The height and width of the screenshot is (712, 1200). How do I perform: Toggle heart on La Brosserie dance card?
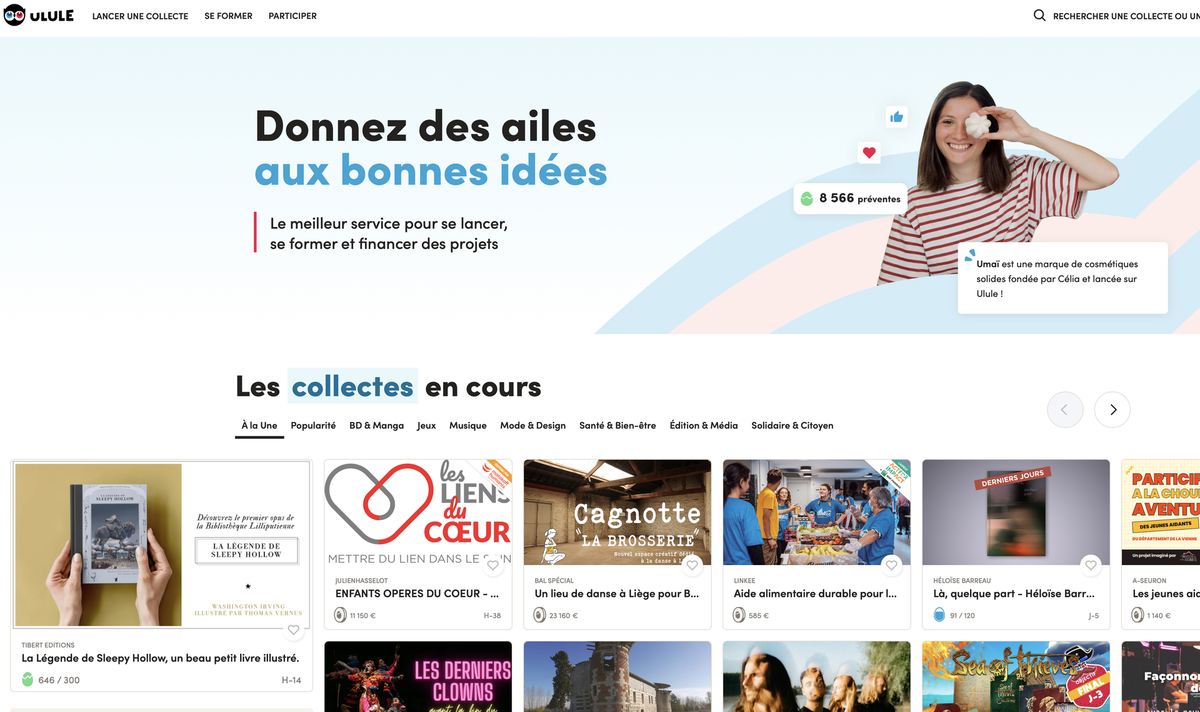pyautogui.click(x=692, y=565)
